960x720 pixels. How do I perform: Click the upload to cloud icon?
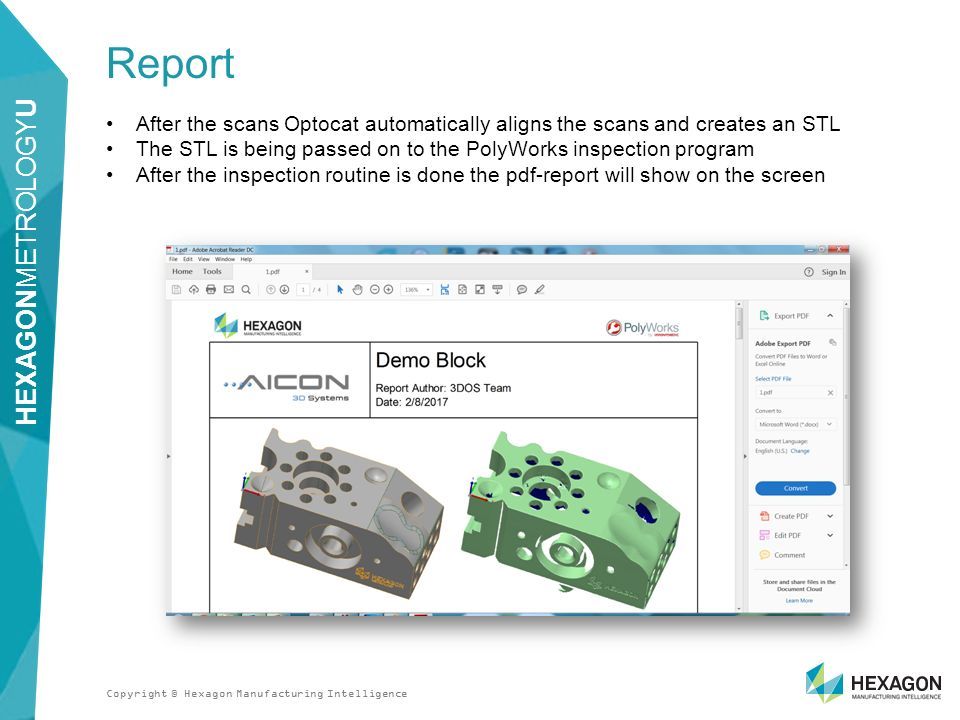[x=193, y=290]
